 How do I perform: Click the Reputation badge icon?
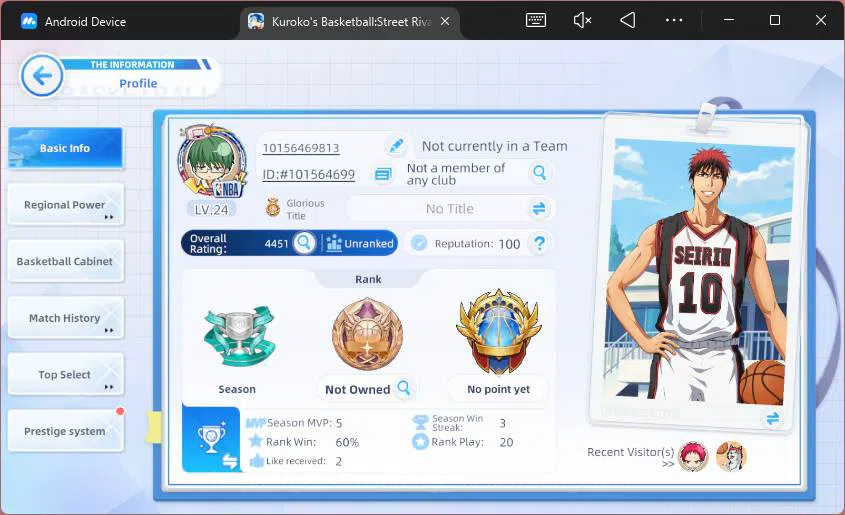(x=419, y=243)
